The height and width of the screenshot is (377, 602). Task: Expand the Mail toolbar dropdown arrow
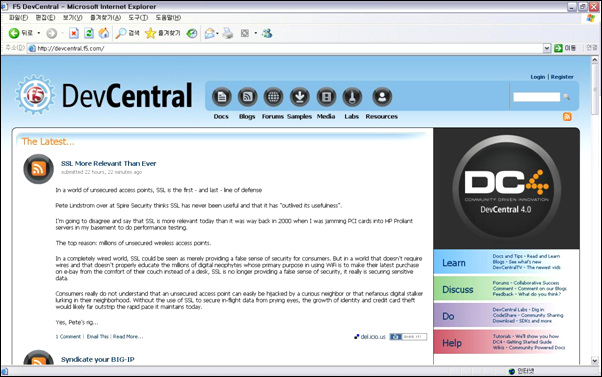click(217, 33)
